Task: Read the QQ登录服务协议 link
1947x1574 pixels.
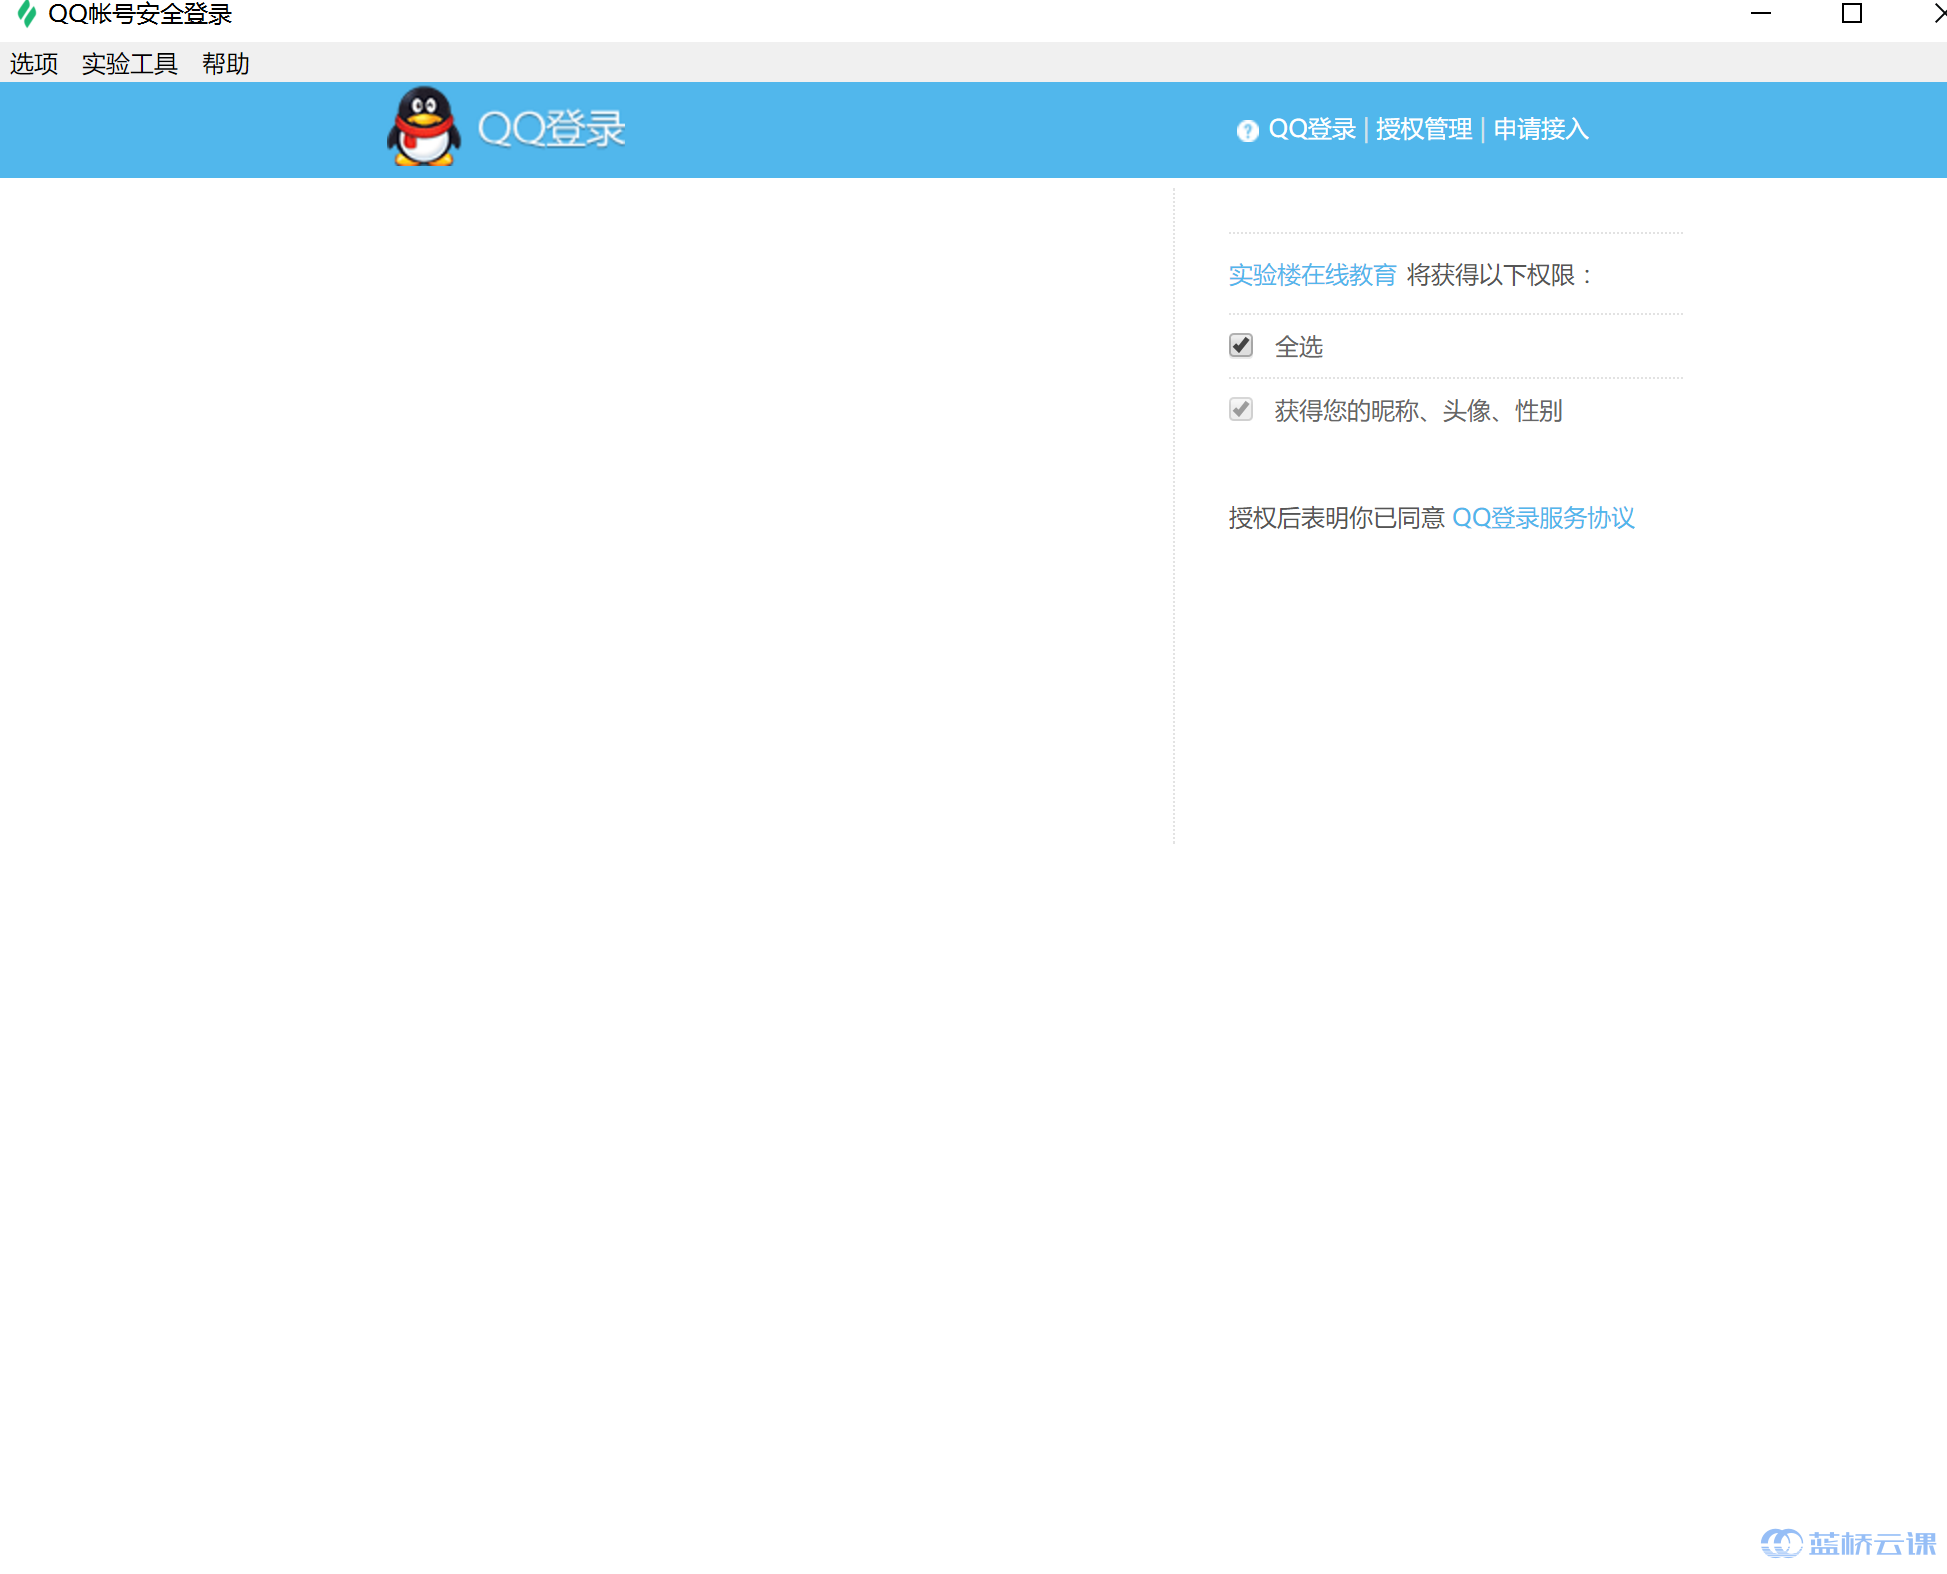Action: click(1543, 518)
